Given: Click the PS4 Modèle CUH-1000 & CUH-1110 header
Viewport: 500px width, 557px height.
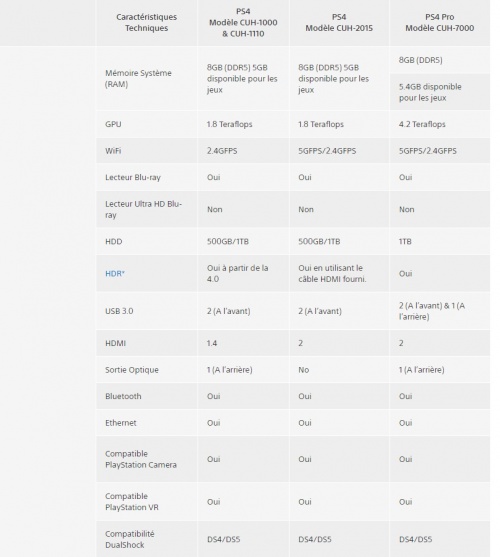Looking at the screenshot, I should [x=243, y=22].
